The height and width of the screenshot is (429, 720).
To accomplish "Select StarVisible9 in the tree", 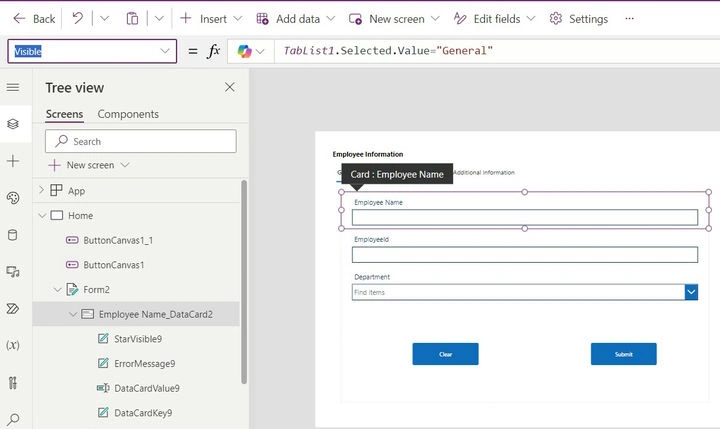I will pos(138,339).
